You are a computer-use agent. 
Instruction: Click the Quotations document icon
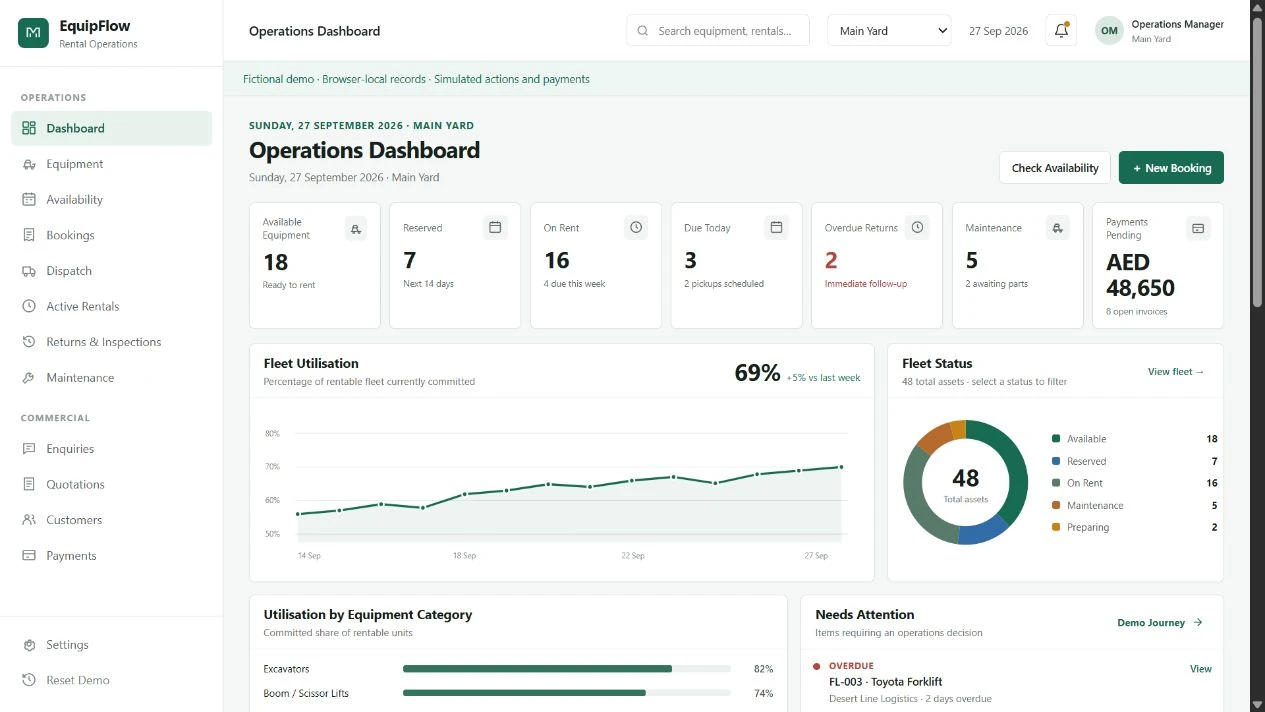pyautogui.click(x=29, y=484)
